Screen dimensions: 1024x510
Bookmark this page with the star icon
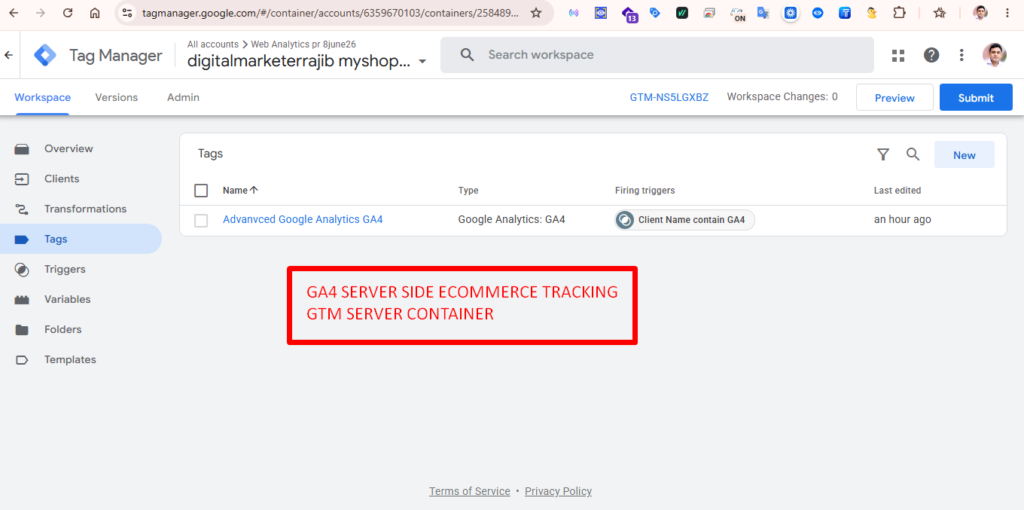coord(536,12)
